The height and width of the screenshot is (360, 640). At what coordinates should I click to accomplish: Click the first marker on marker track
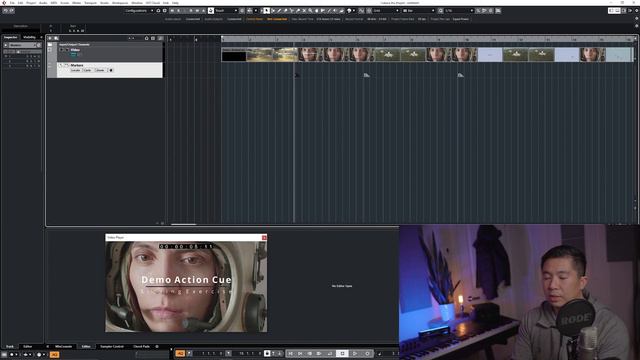[297, 75]
